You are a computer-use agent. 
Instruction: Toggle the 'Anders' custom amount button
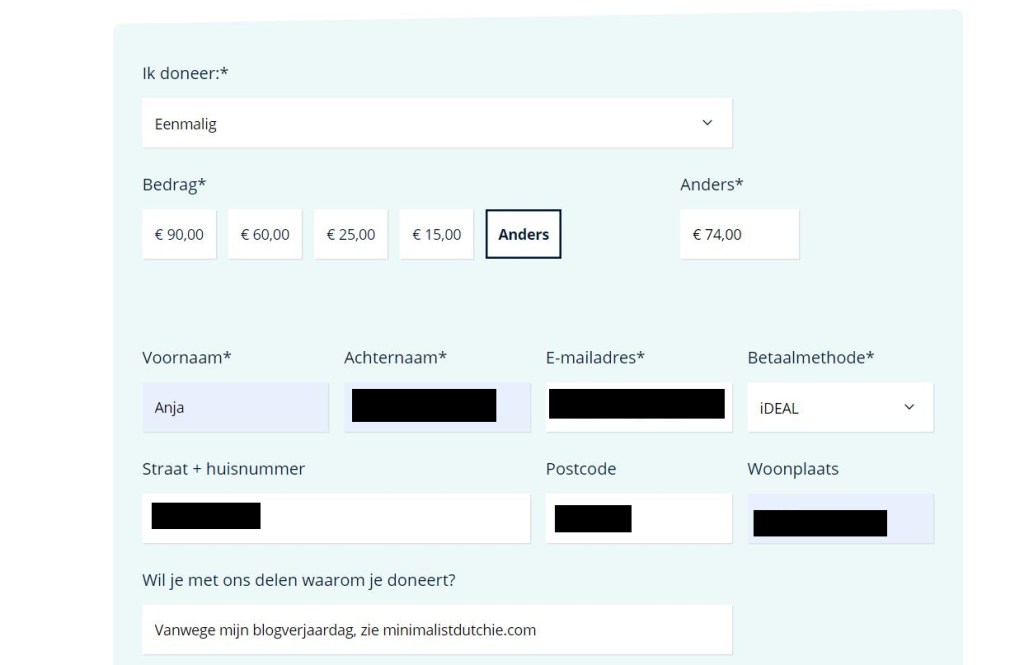coord(523,234)
